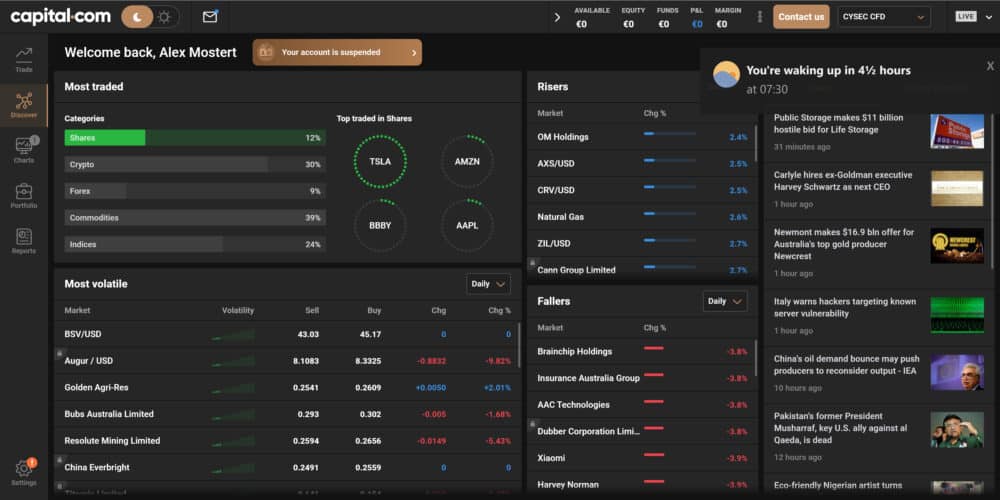
Task: Open Brainchip Holdings in Fallers
Action: coord(642,351)
